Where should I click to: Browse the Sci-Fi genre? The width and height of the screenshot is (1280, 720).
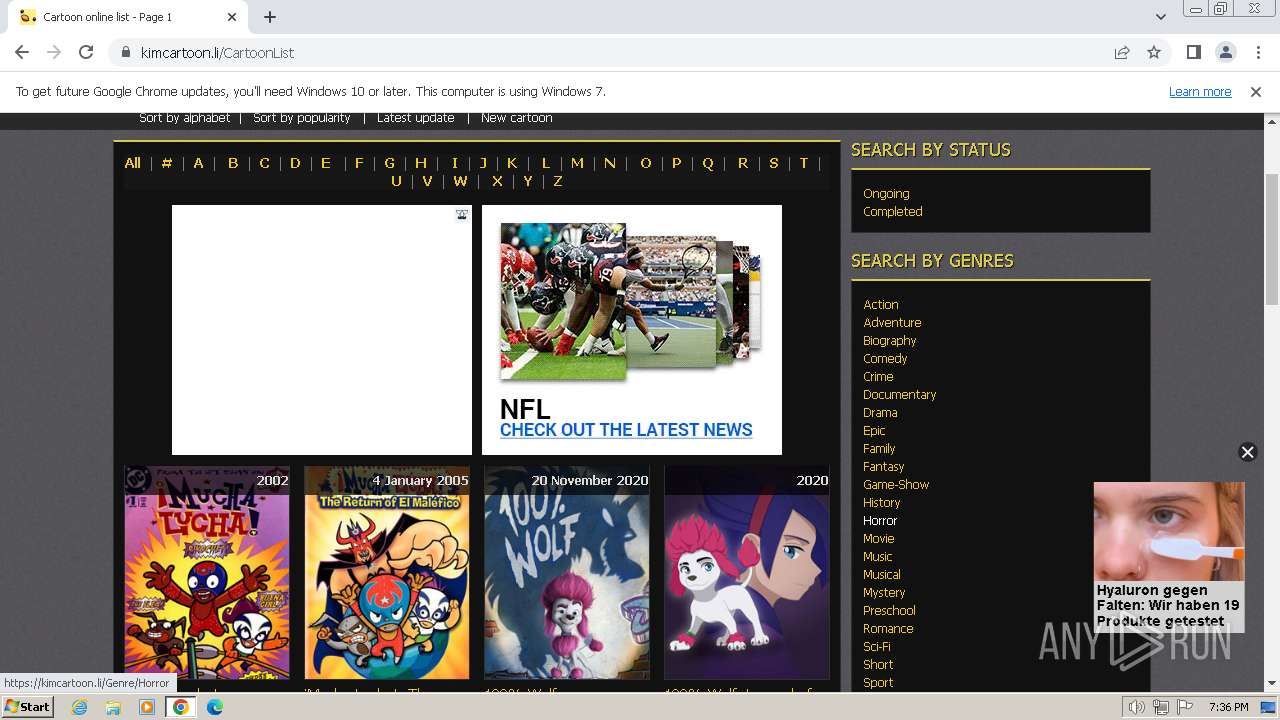877,647
